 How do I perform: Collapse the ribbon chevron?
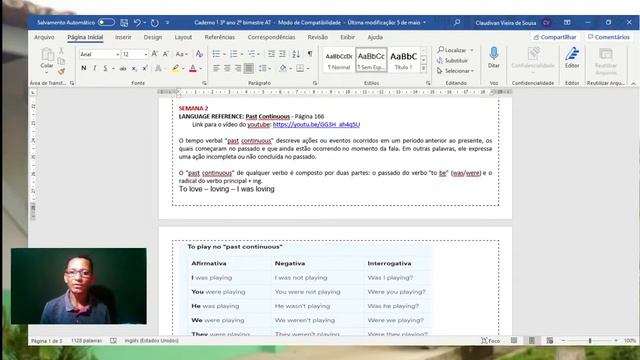[x=633, y=83]
